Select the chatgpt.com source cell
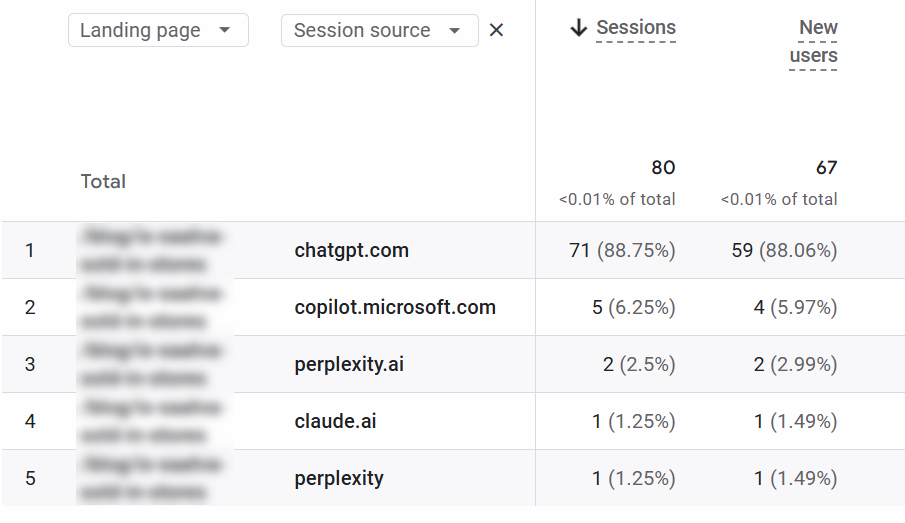 [x=351, y=250]
